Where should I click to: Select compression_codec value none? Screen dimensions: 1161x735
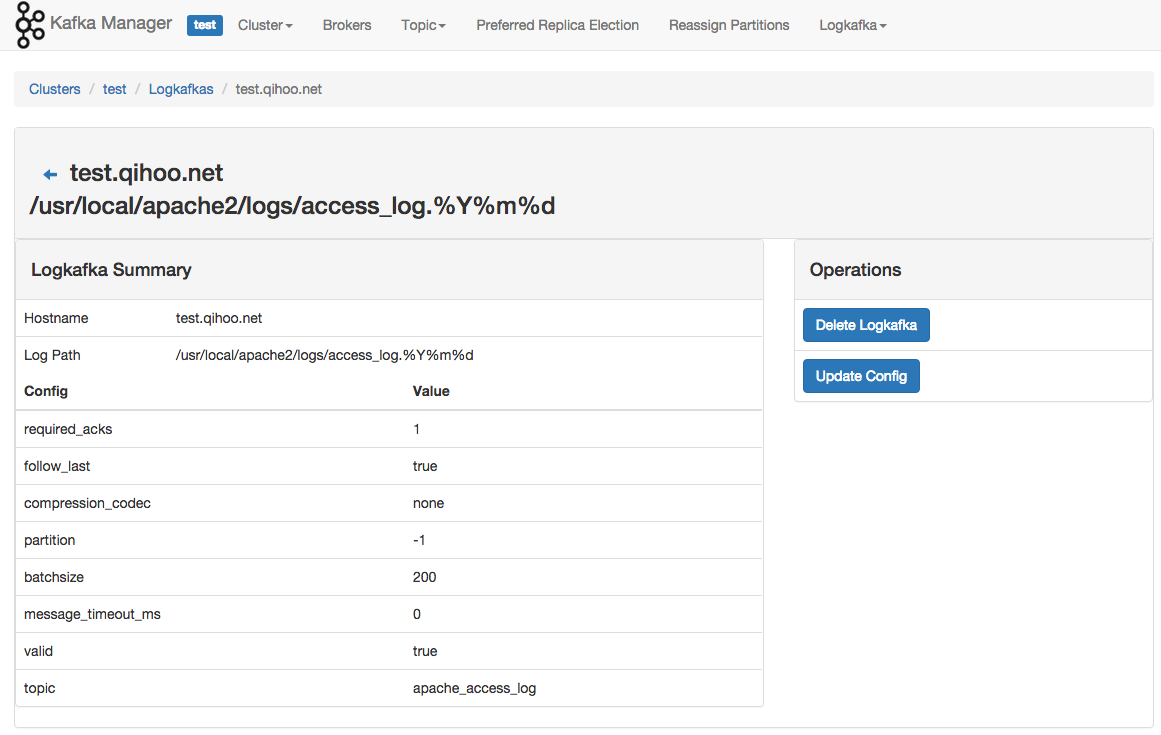pyautogui.click(x=429, y=503)
